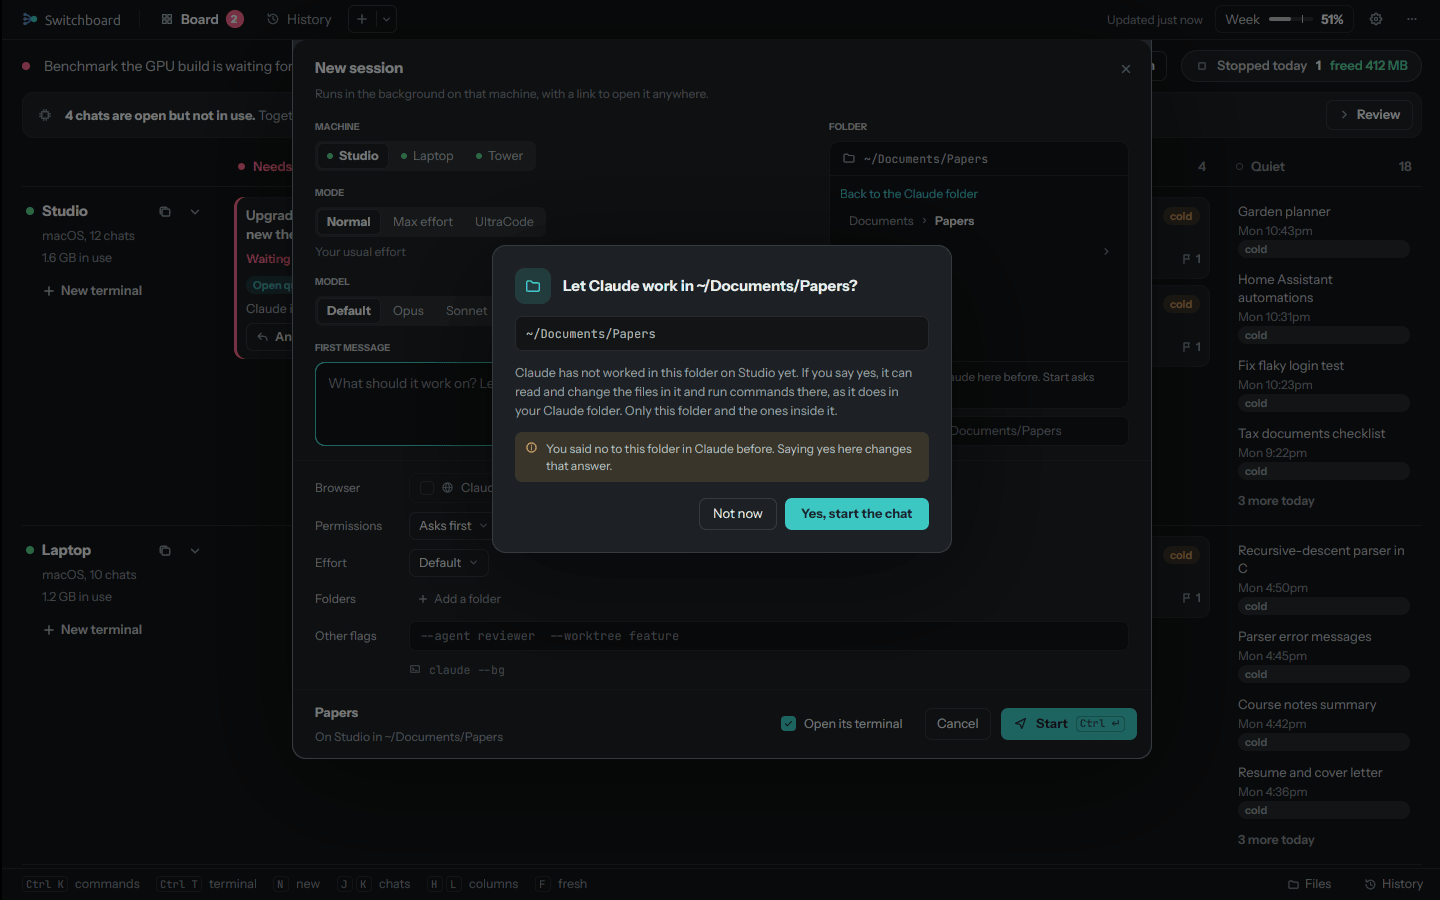The width and height of the screenshot is (1440, 900).
Task: Click the globe icon in the Browser row
Action: click(x=448, y=488)
